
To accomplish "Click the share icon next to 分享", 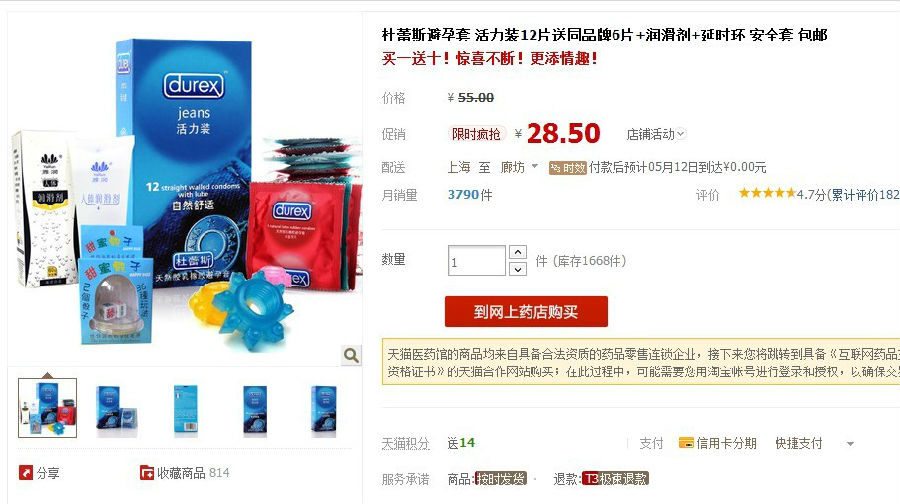I will pyautogui.click(x=26, y=472).
